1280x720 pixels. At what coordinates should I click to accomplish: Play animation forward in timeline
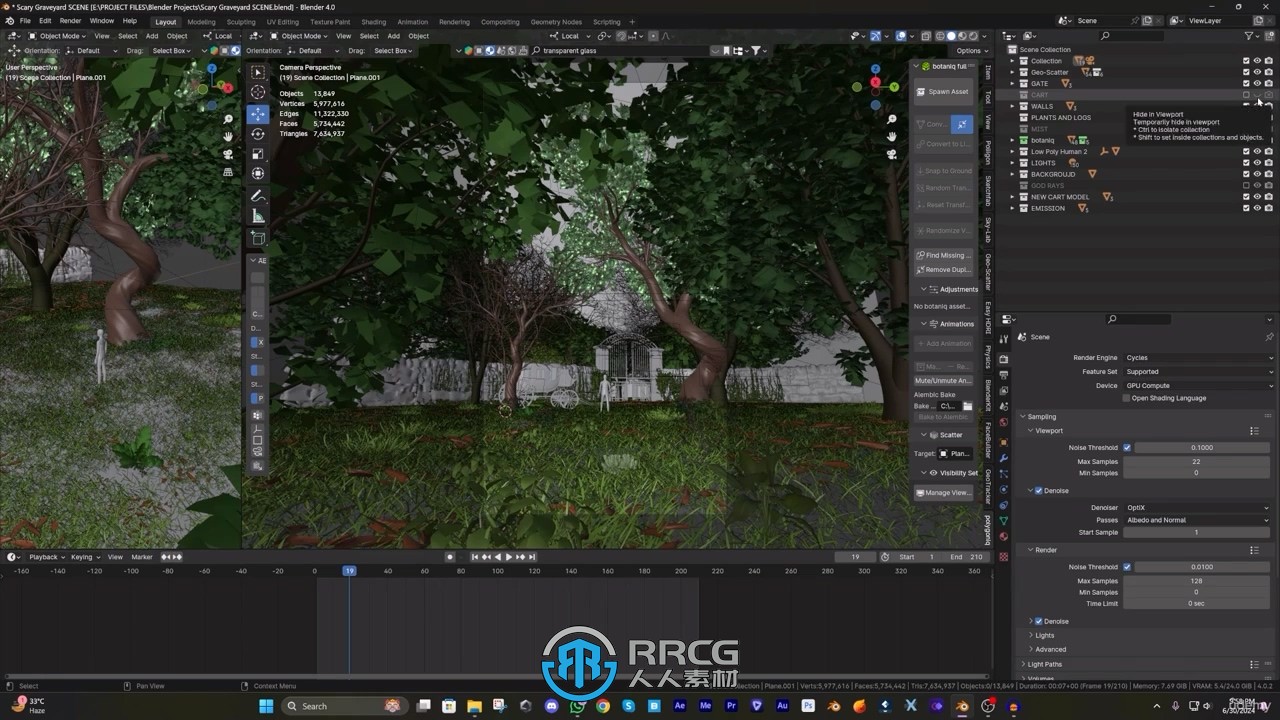click(509, 557)
